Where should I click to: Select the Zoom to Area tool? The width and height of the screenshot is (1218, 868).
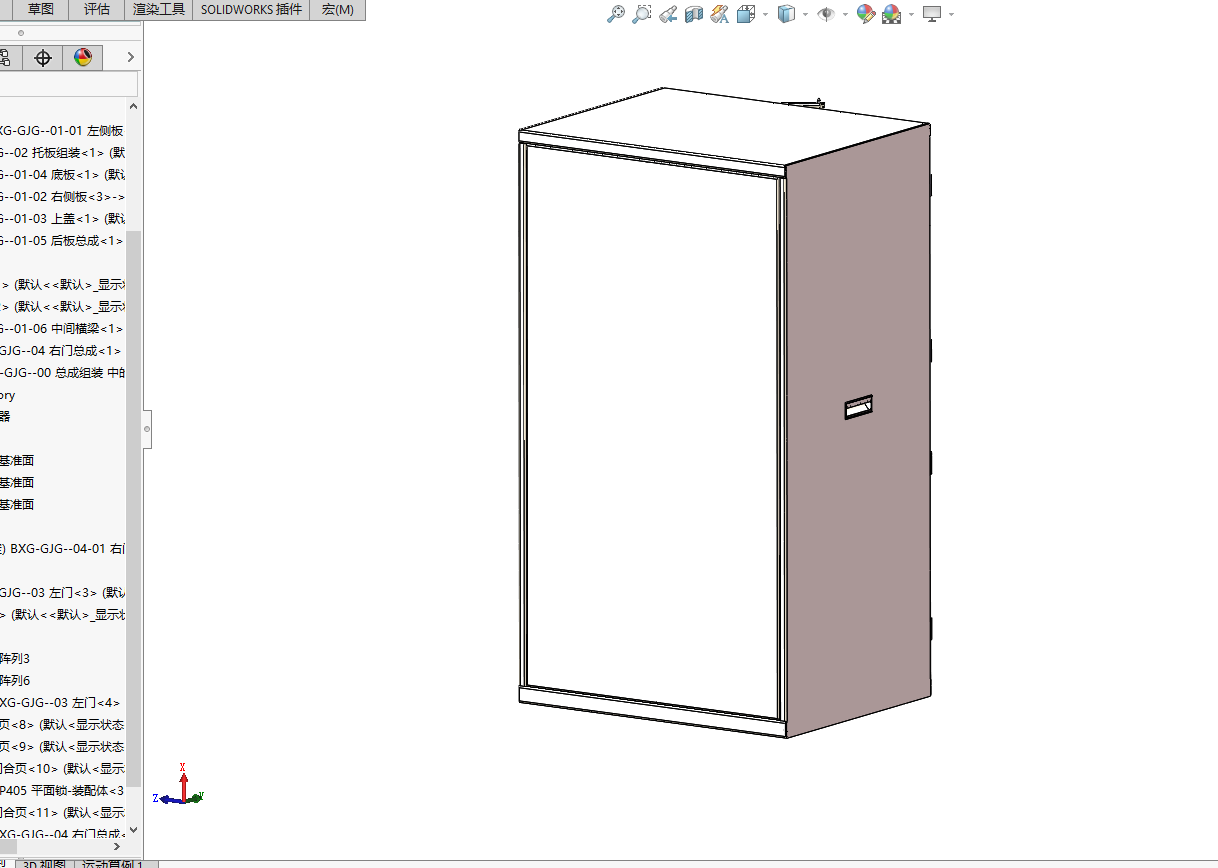click(x=642, y=14)
